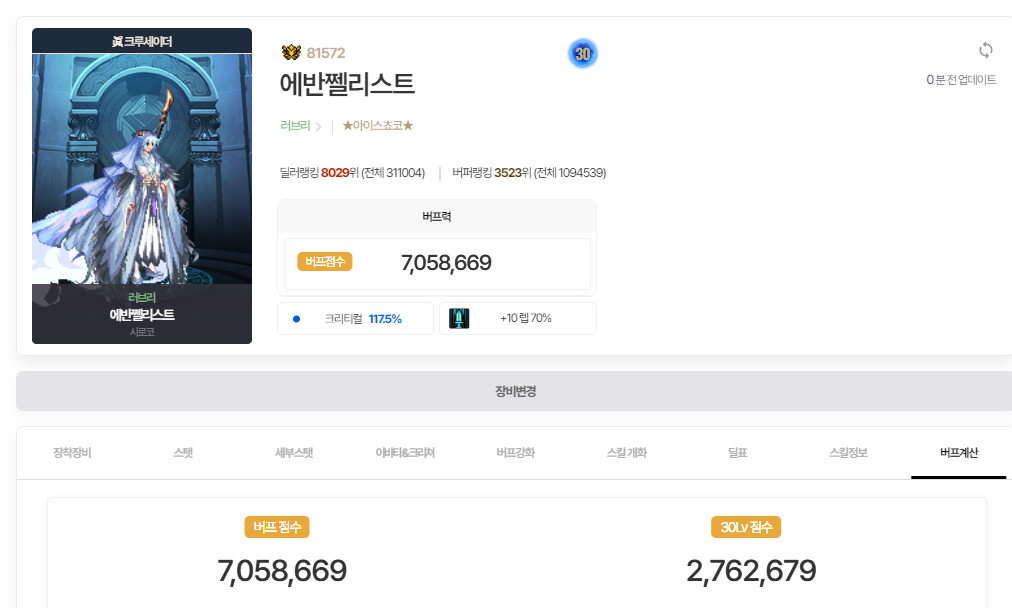Switch to the 버프강화 tab
Image resolution: width=1012 pixels, height=608 pixels.
click(x=516, y=453)
